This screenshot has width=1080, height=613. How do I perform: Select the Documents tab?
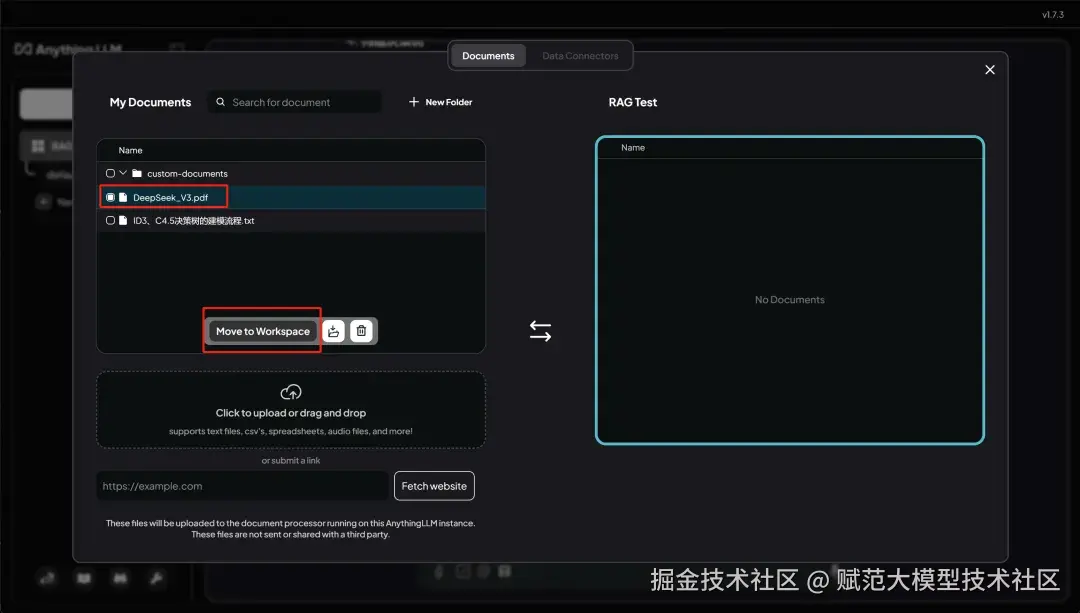[x=487, y=55]
